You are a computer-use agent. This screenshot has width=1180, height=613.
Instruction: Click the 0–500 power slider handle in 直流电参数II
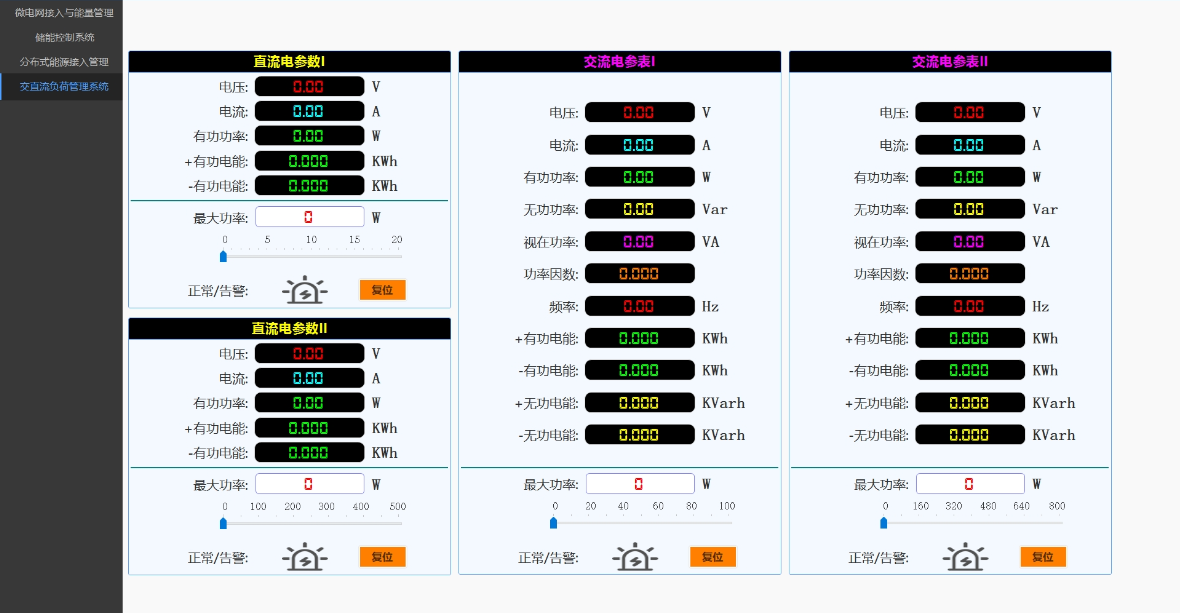coord(224,523)
